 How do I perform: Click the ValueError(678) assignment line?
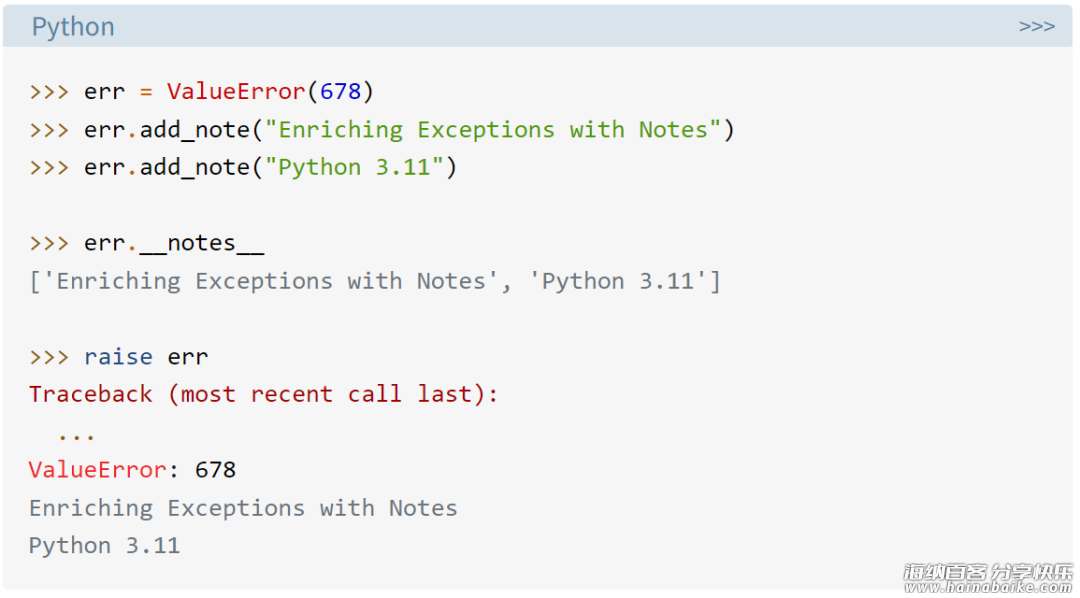tap(201, 92)
